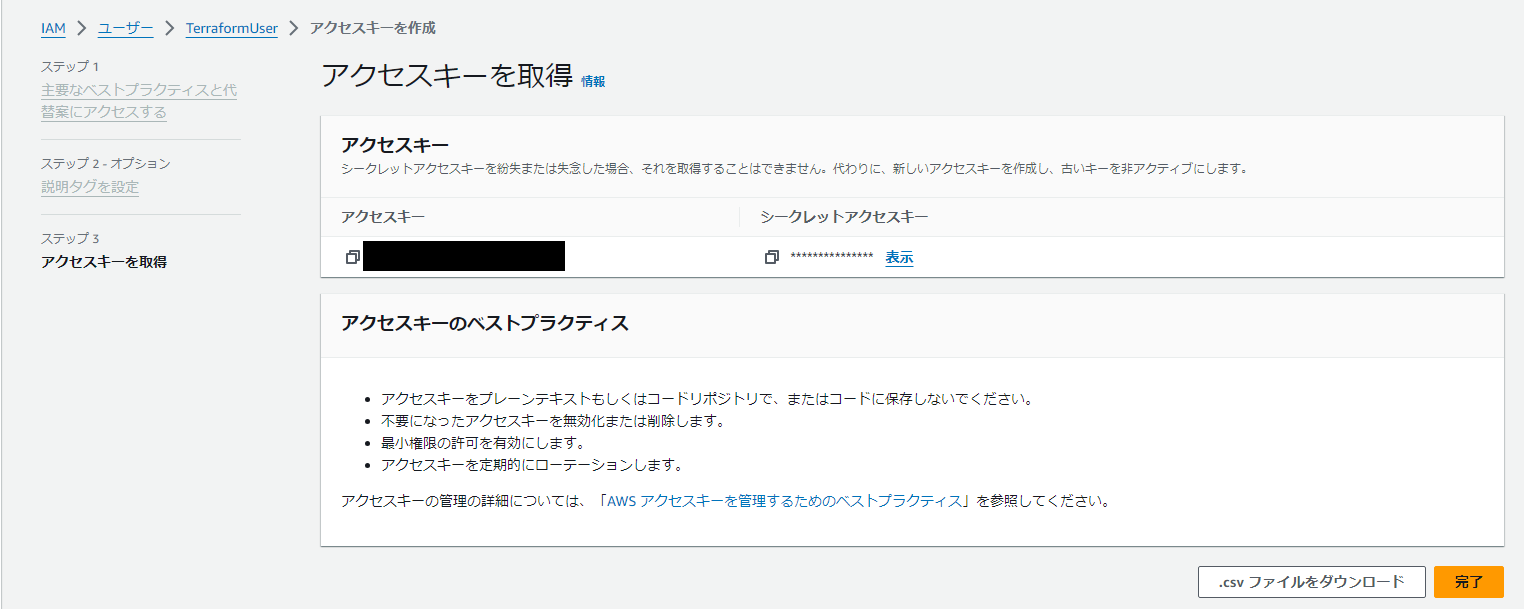Reveal the secret key with 表示 link
This screenshot has width=1524, height=609.
tap(899, 257)
